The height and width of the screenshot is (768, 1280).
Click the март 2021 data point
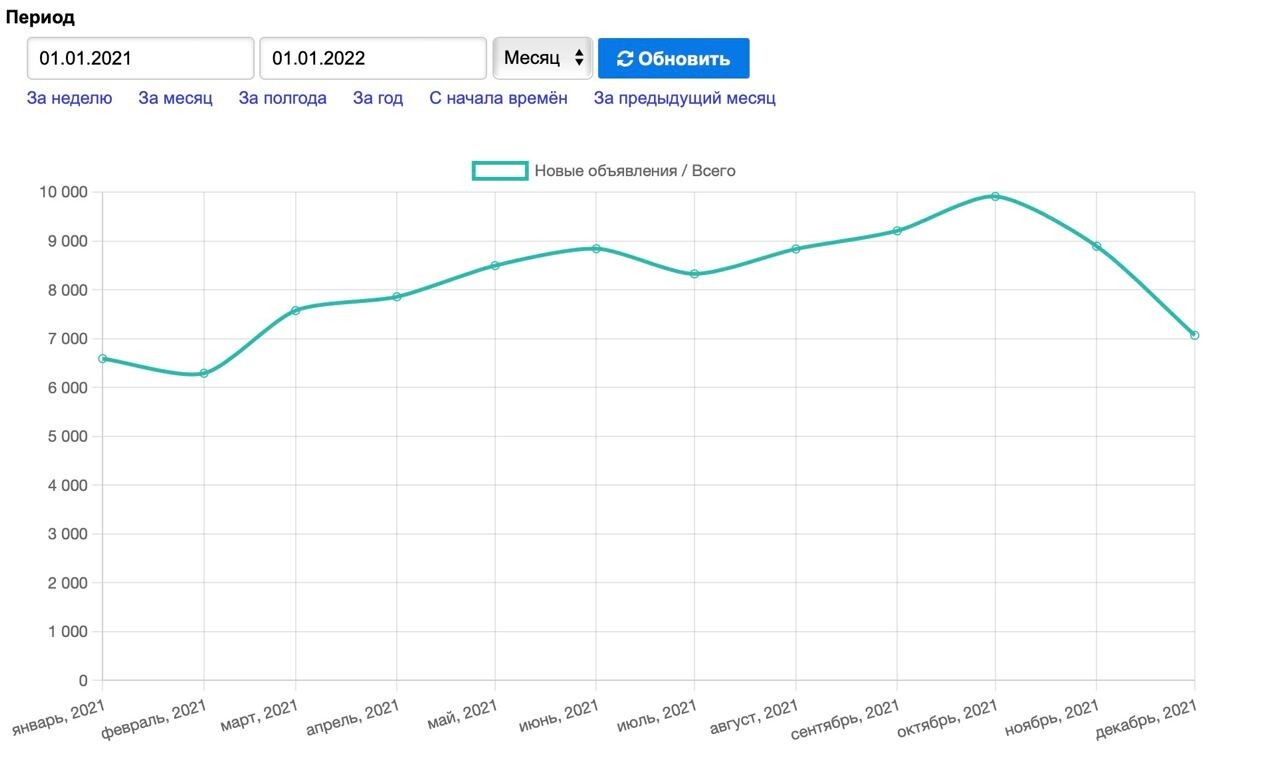296,310
